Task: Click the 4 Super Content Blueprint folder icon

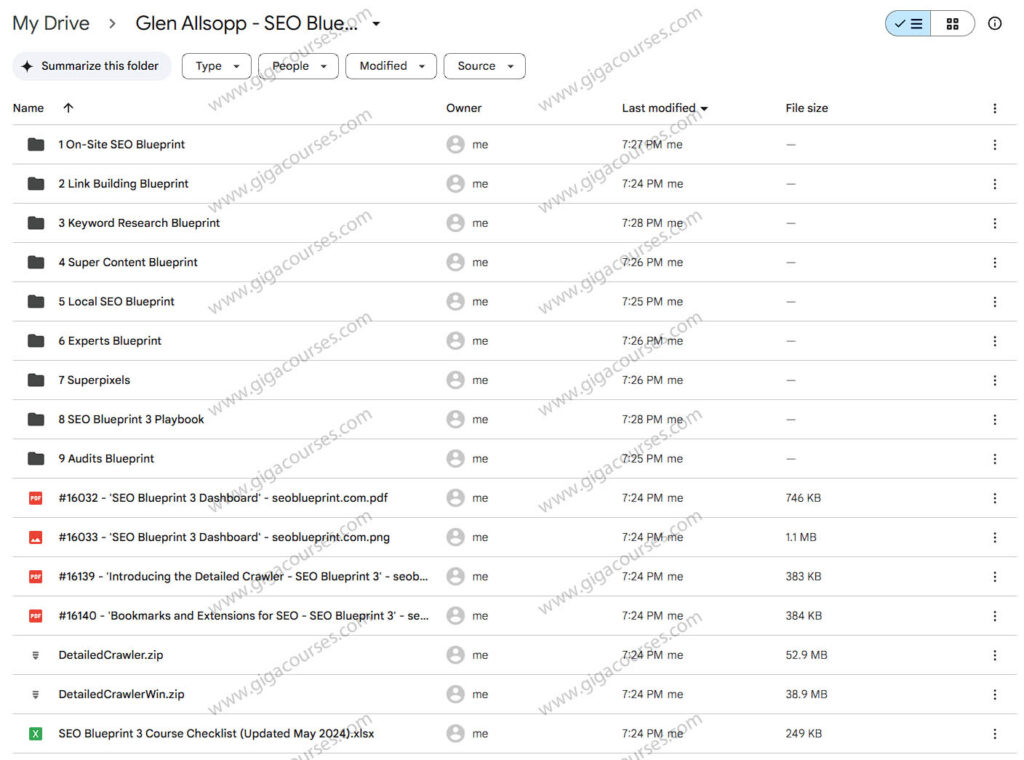Action: [36, 262]
